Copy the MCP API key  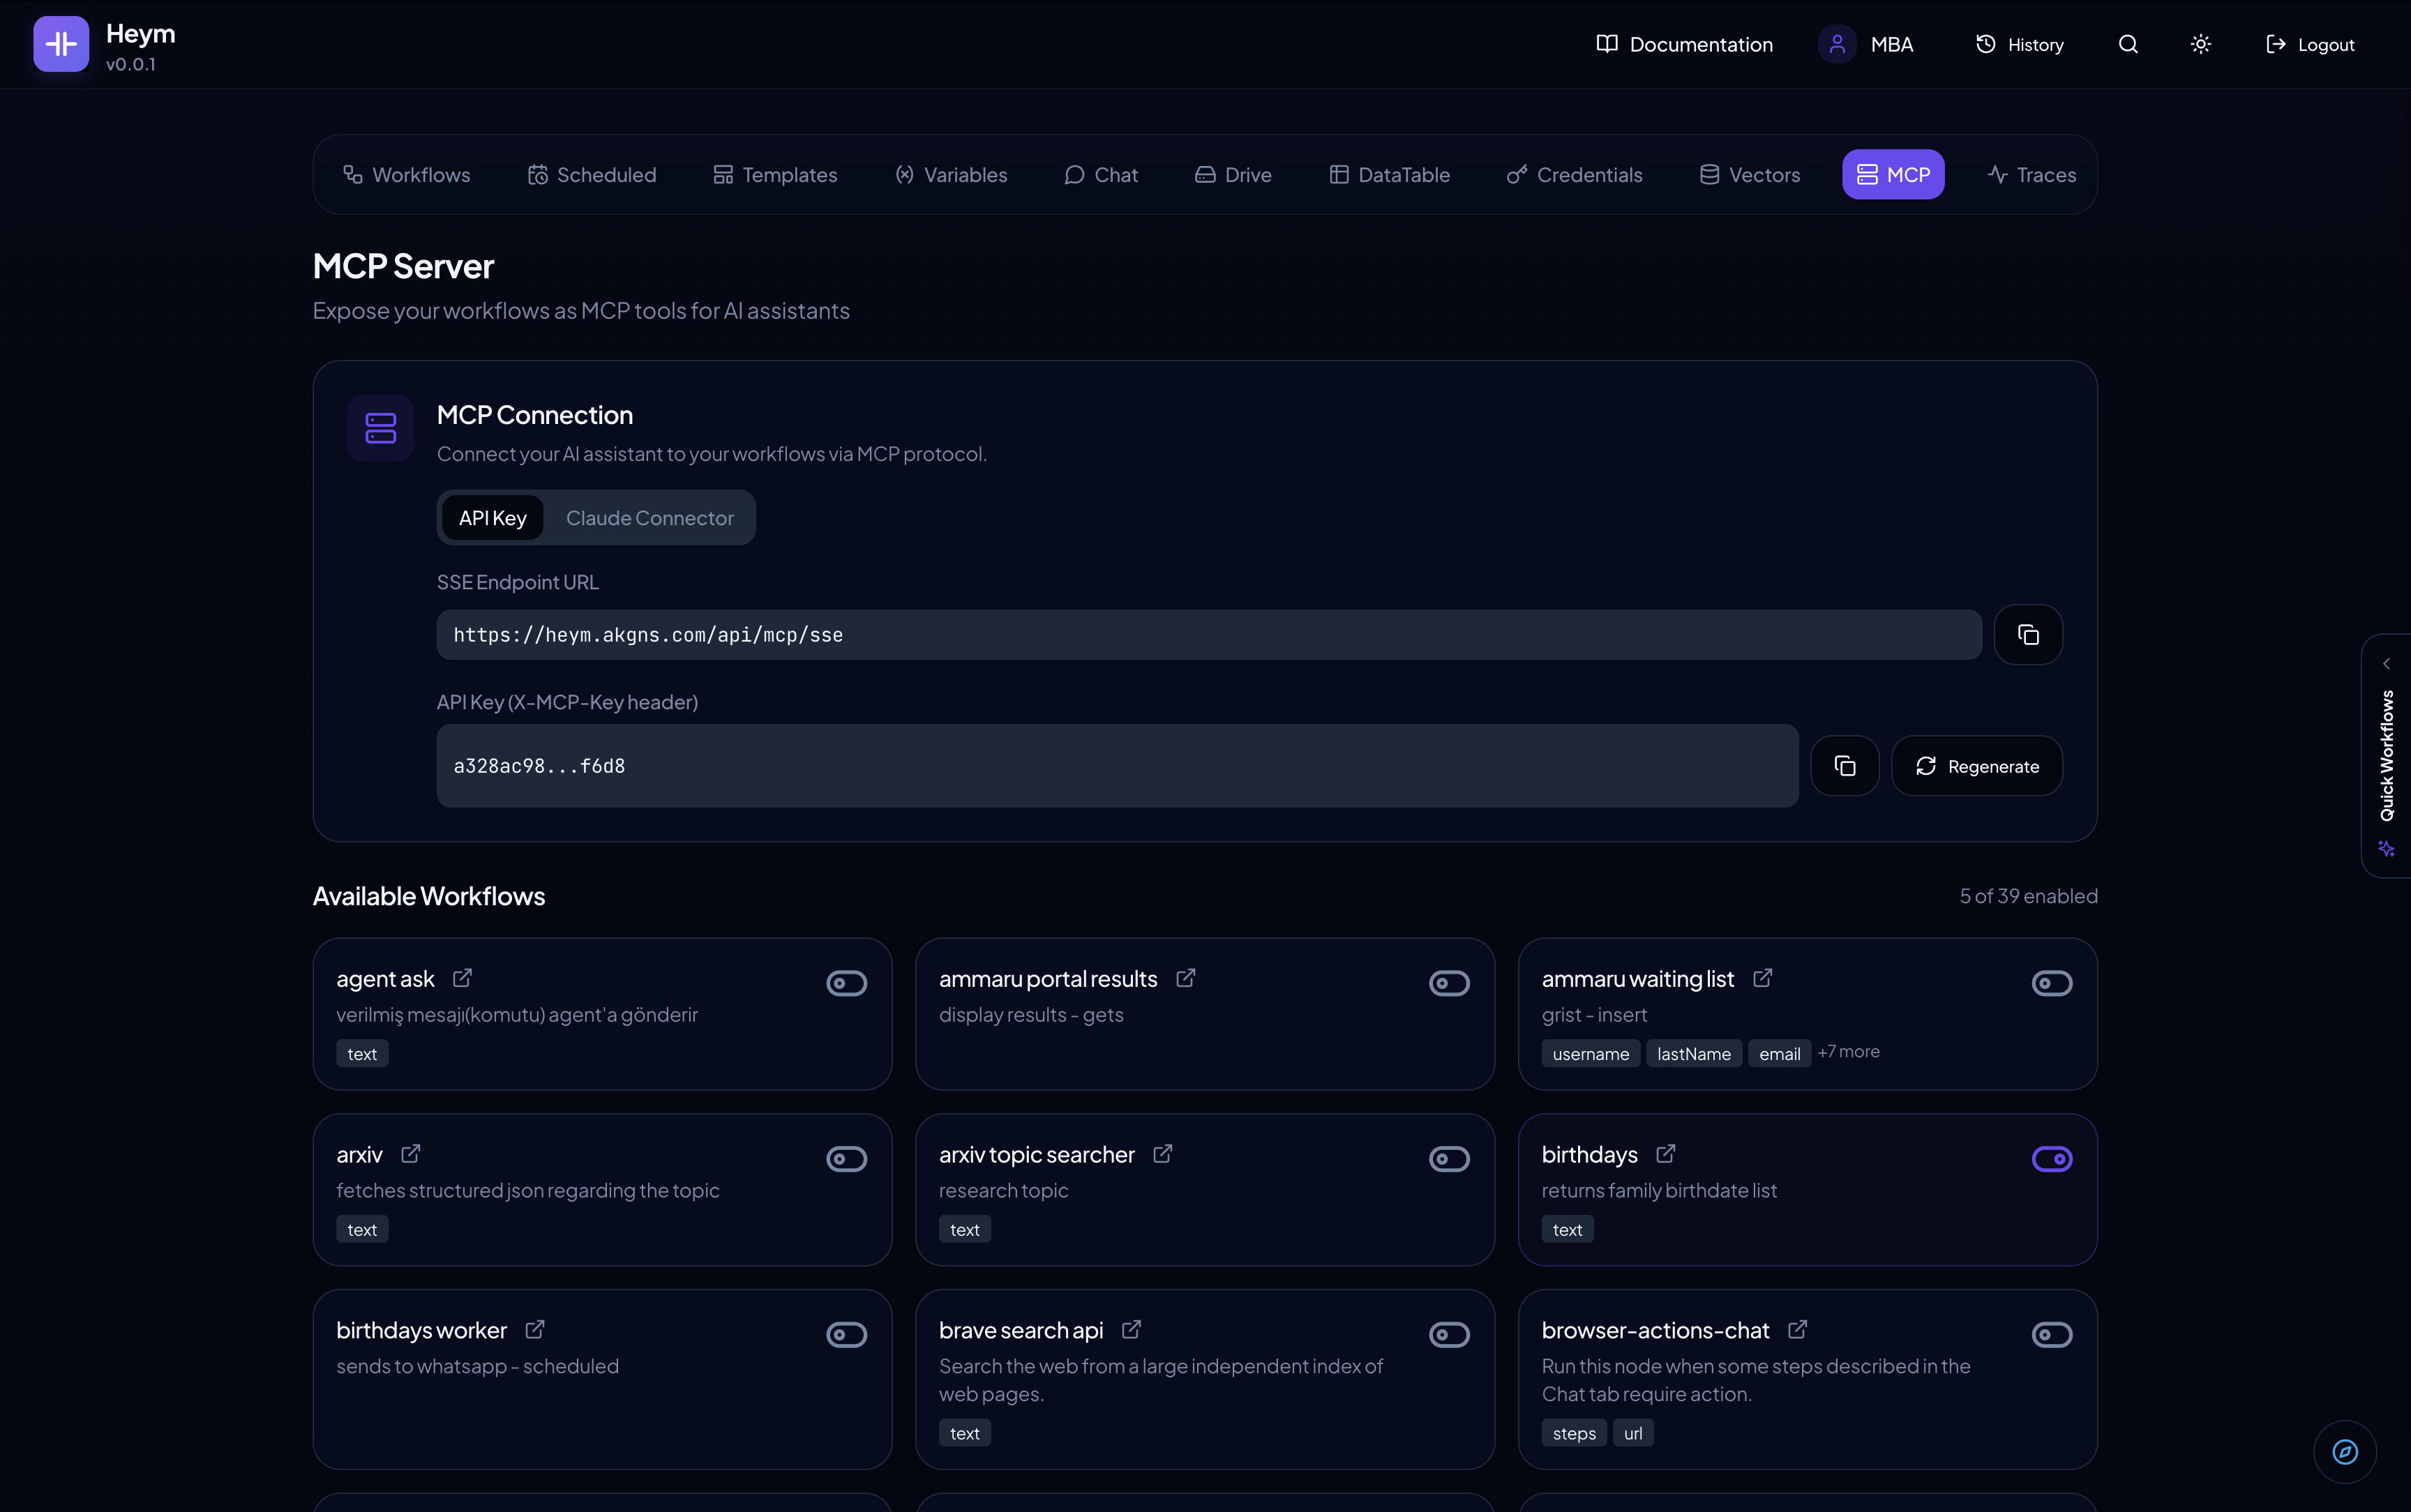(x=1844, y=766)
